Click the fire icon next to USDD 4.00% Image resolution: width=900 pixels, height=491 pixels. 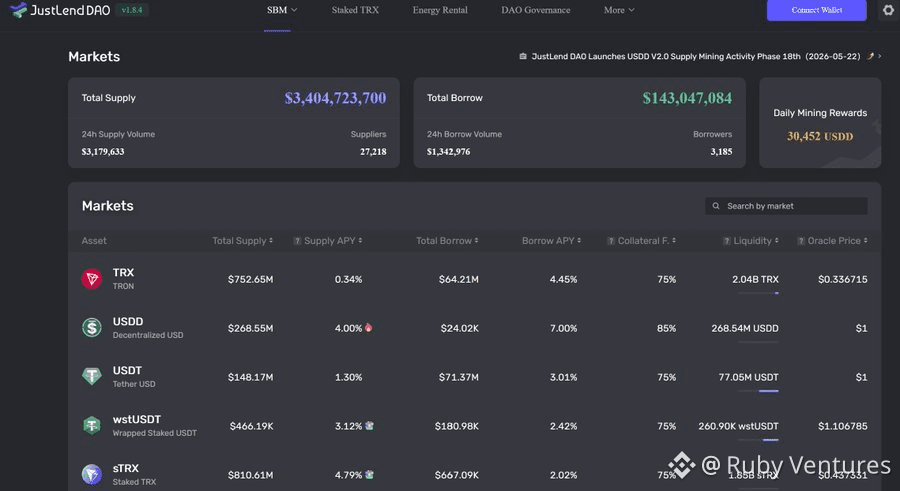(x=368, y=328)
